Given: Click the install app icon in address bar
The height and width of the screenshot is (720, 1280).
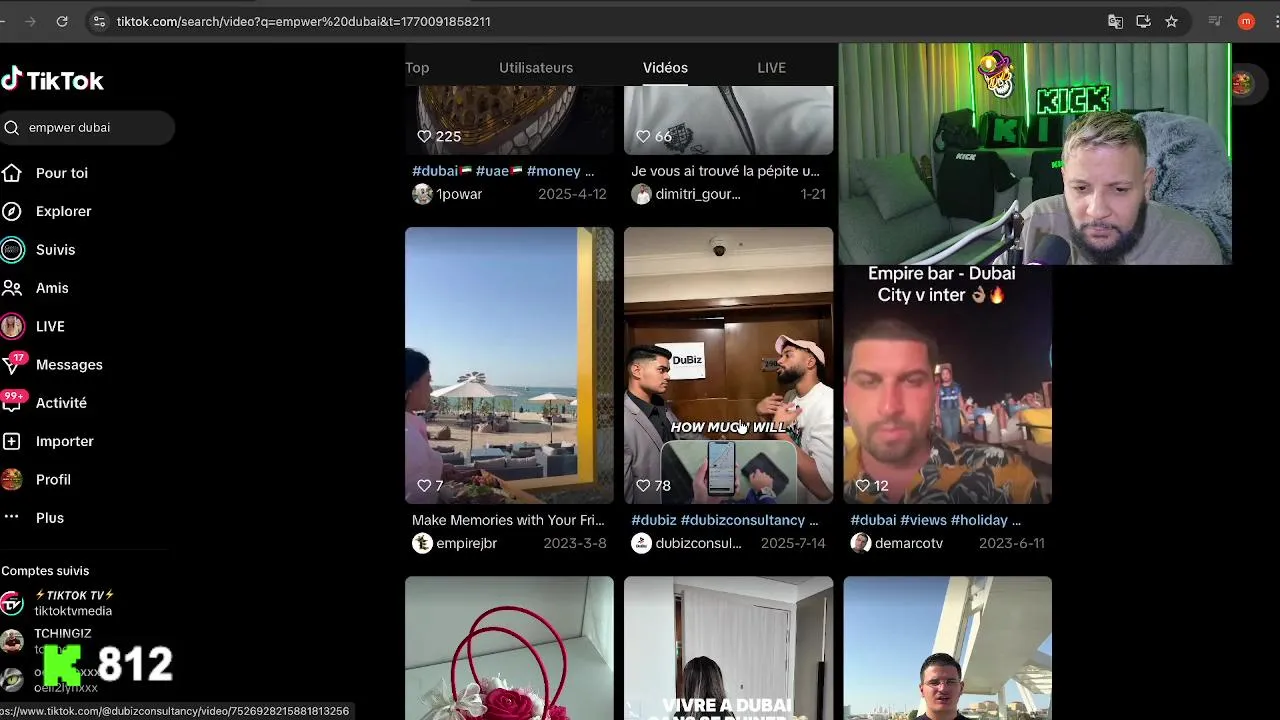Looking at the screenshot, I should coord(1143,21).
